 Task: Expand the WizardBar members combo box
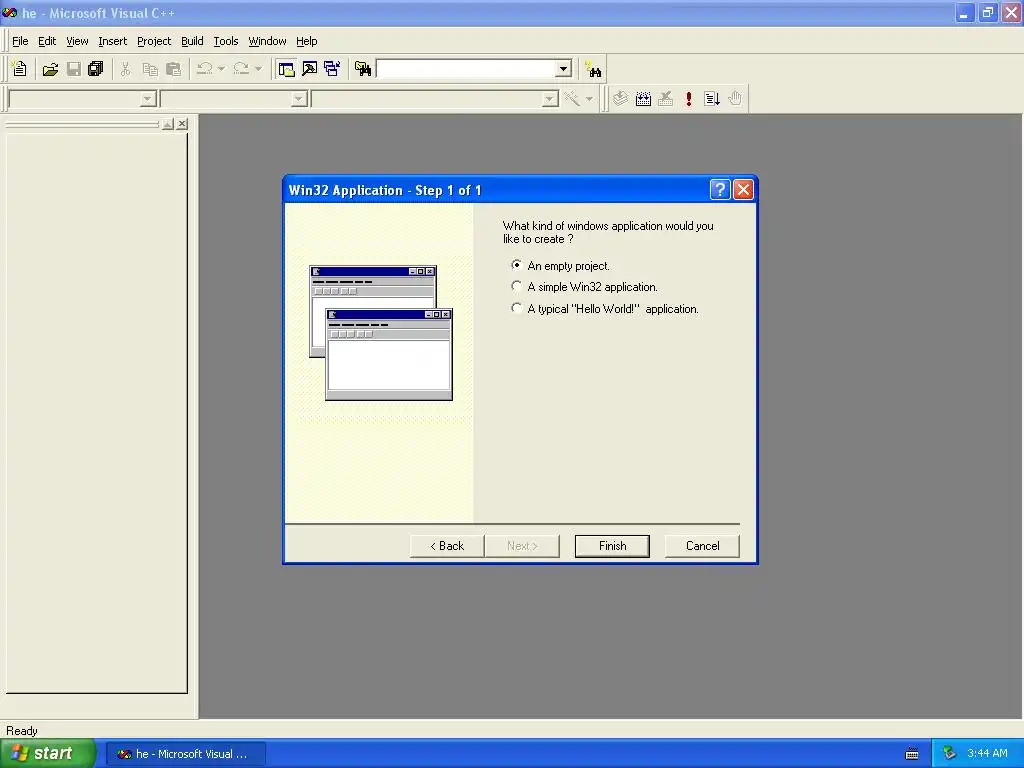550,99
